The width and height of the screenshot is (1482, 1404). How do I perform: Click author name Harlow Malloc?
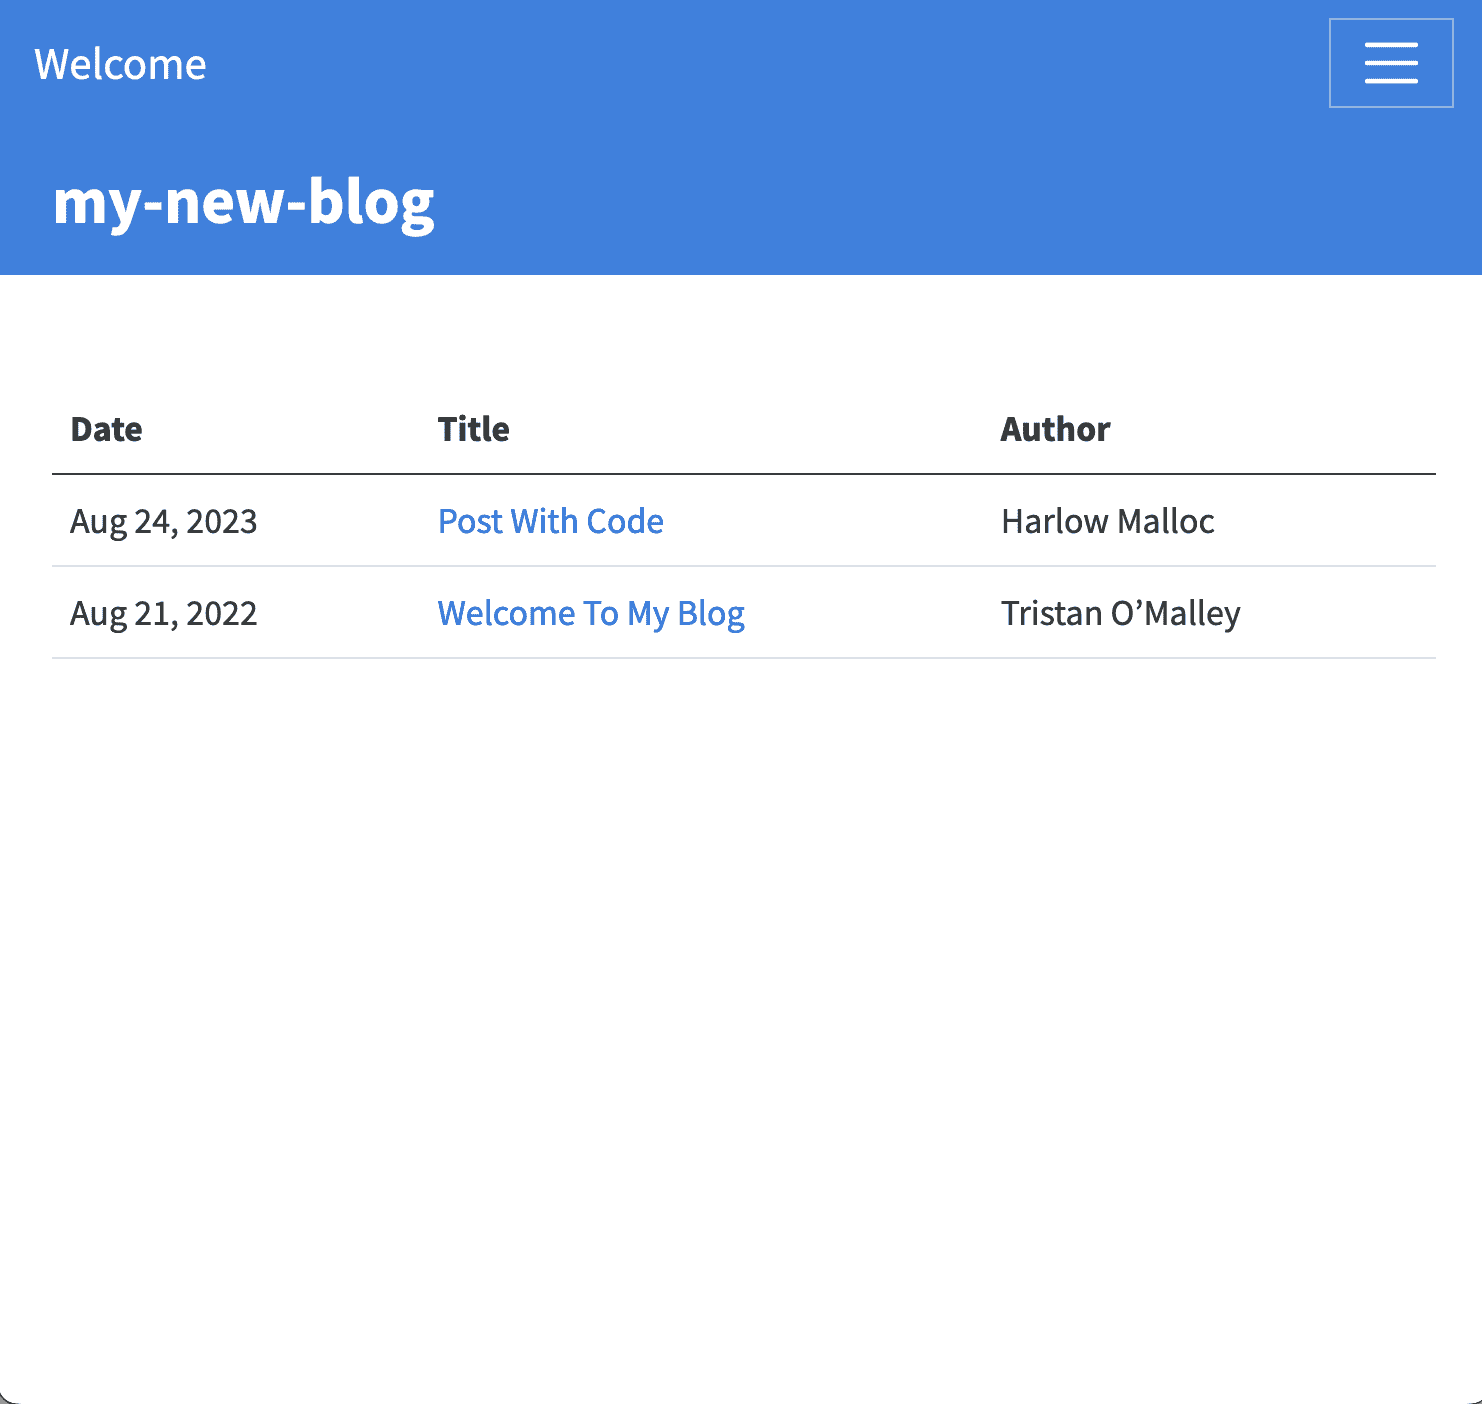(x=1107, y=521)
